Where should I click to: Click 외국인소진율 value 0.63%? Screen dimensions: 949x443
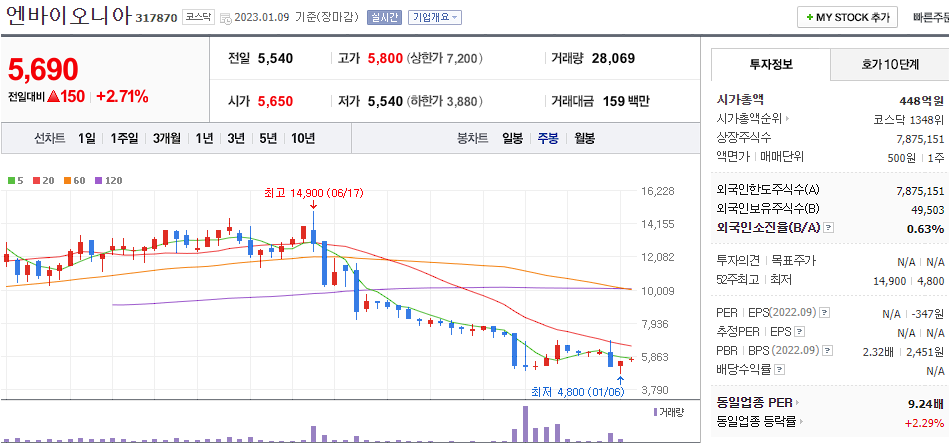925,229
